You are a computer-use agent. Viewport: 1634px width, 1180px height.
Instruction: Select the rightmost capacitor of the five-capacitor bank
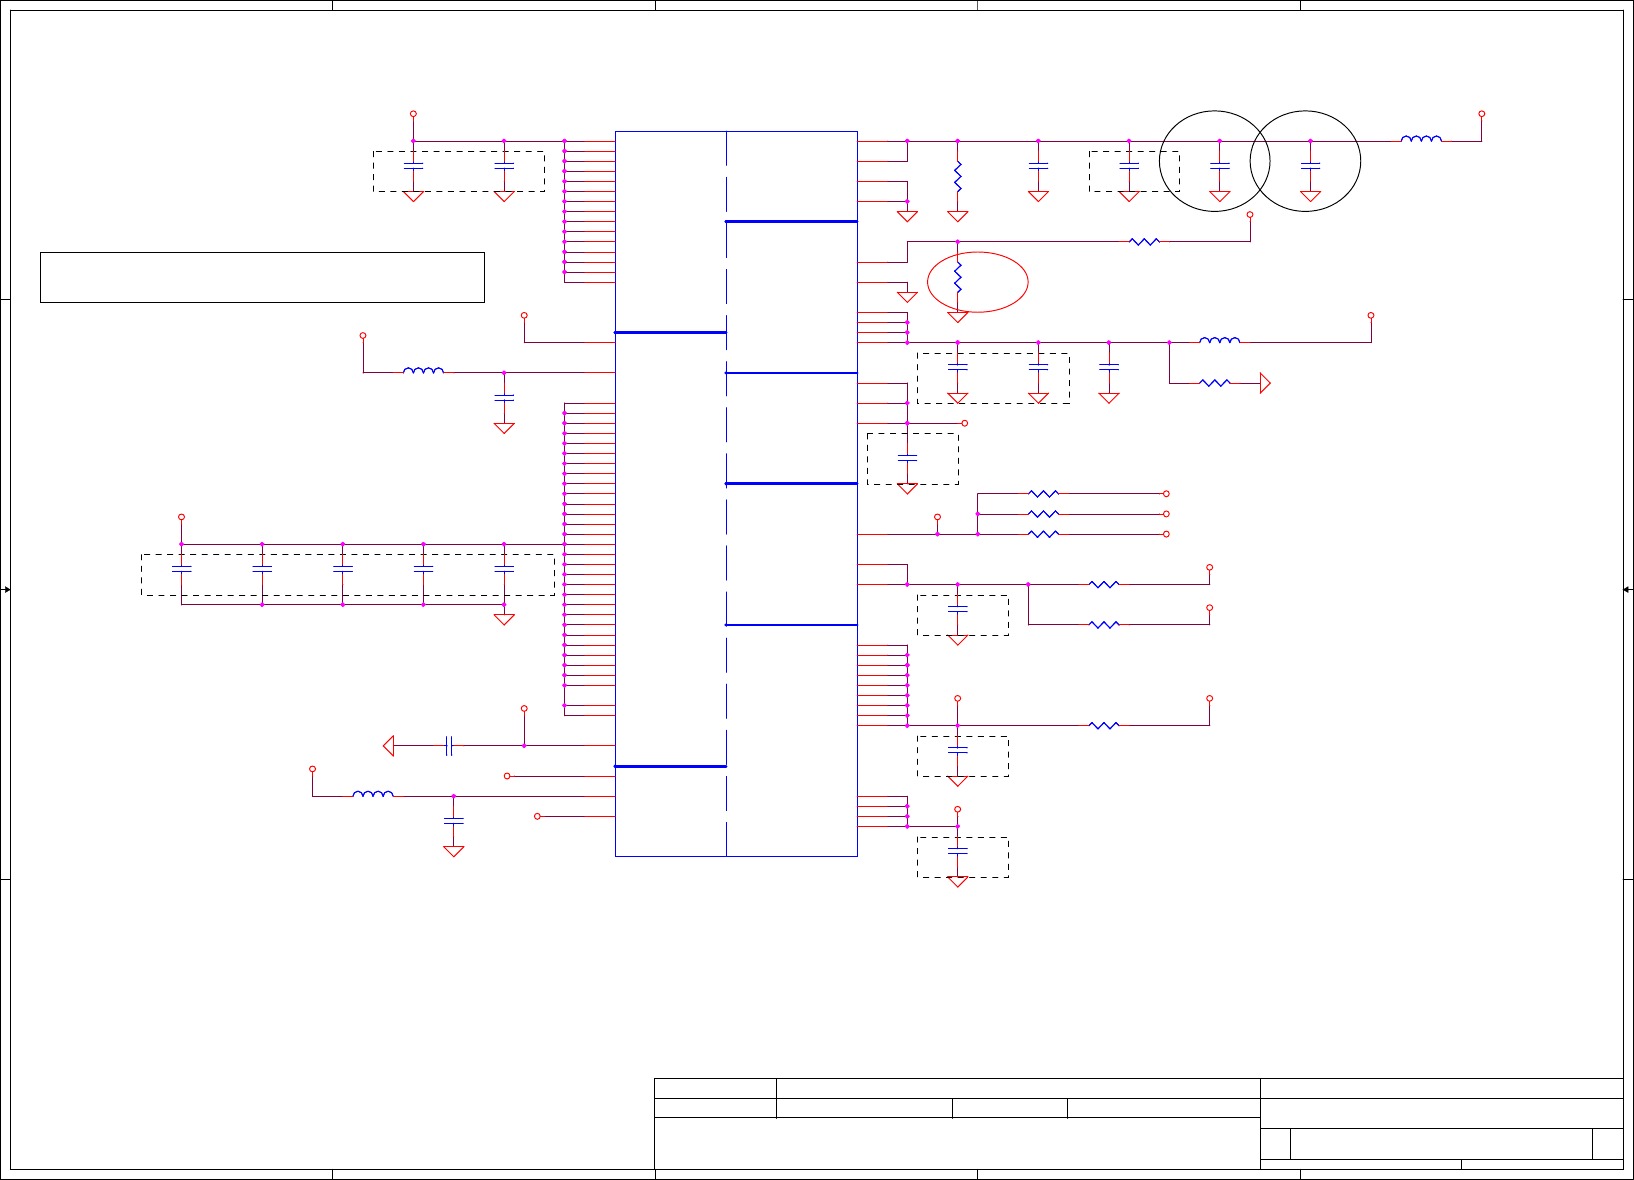tap(504, 568)
